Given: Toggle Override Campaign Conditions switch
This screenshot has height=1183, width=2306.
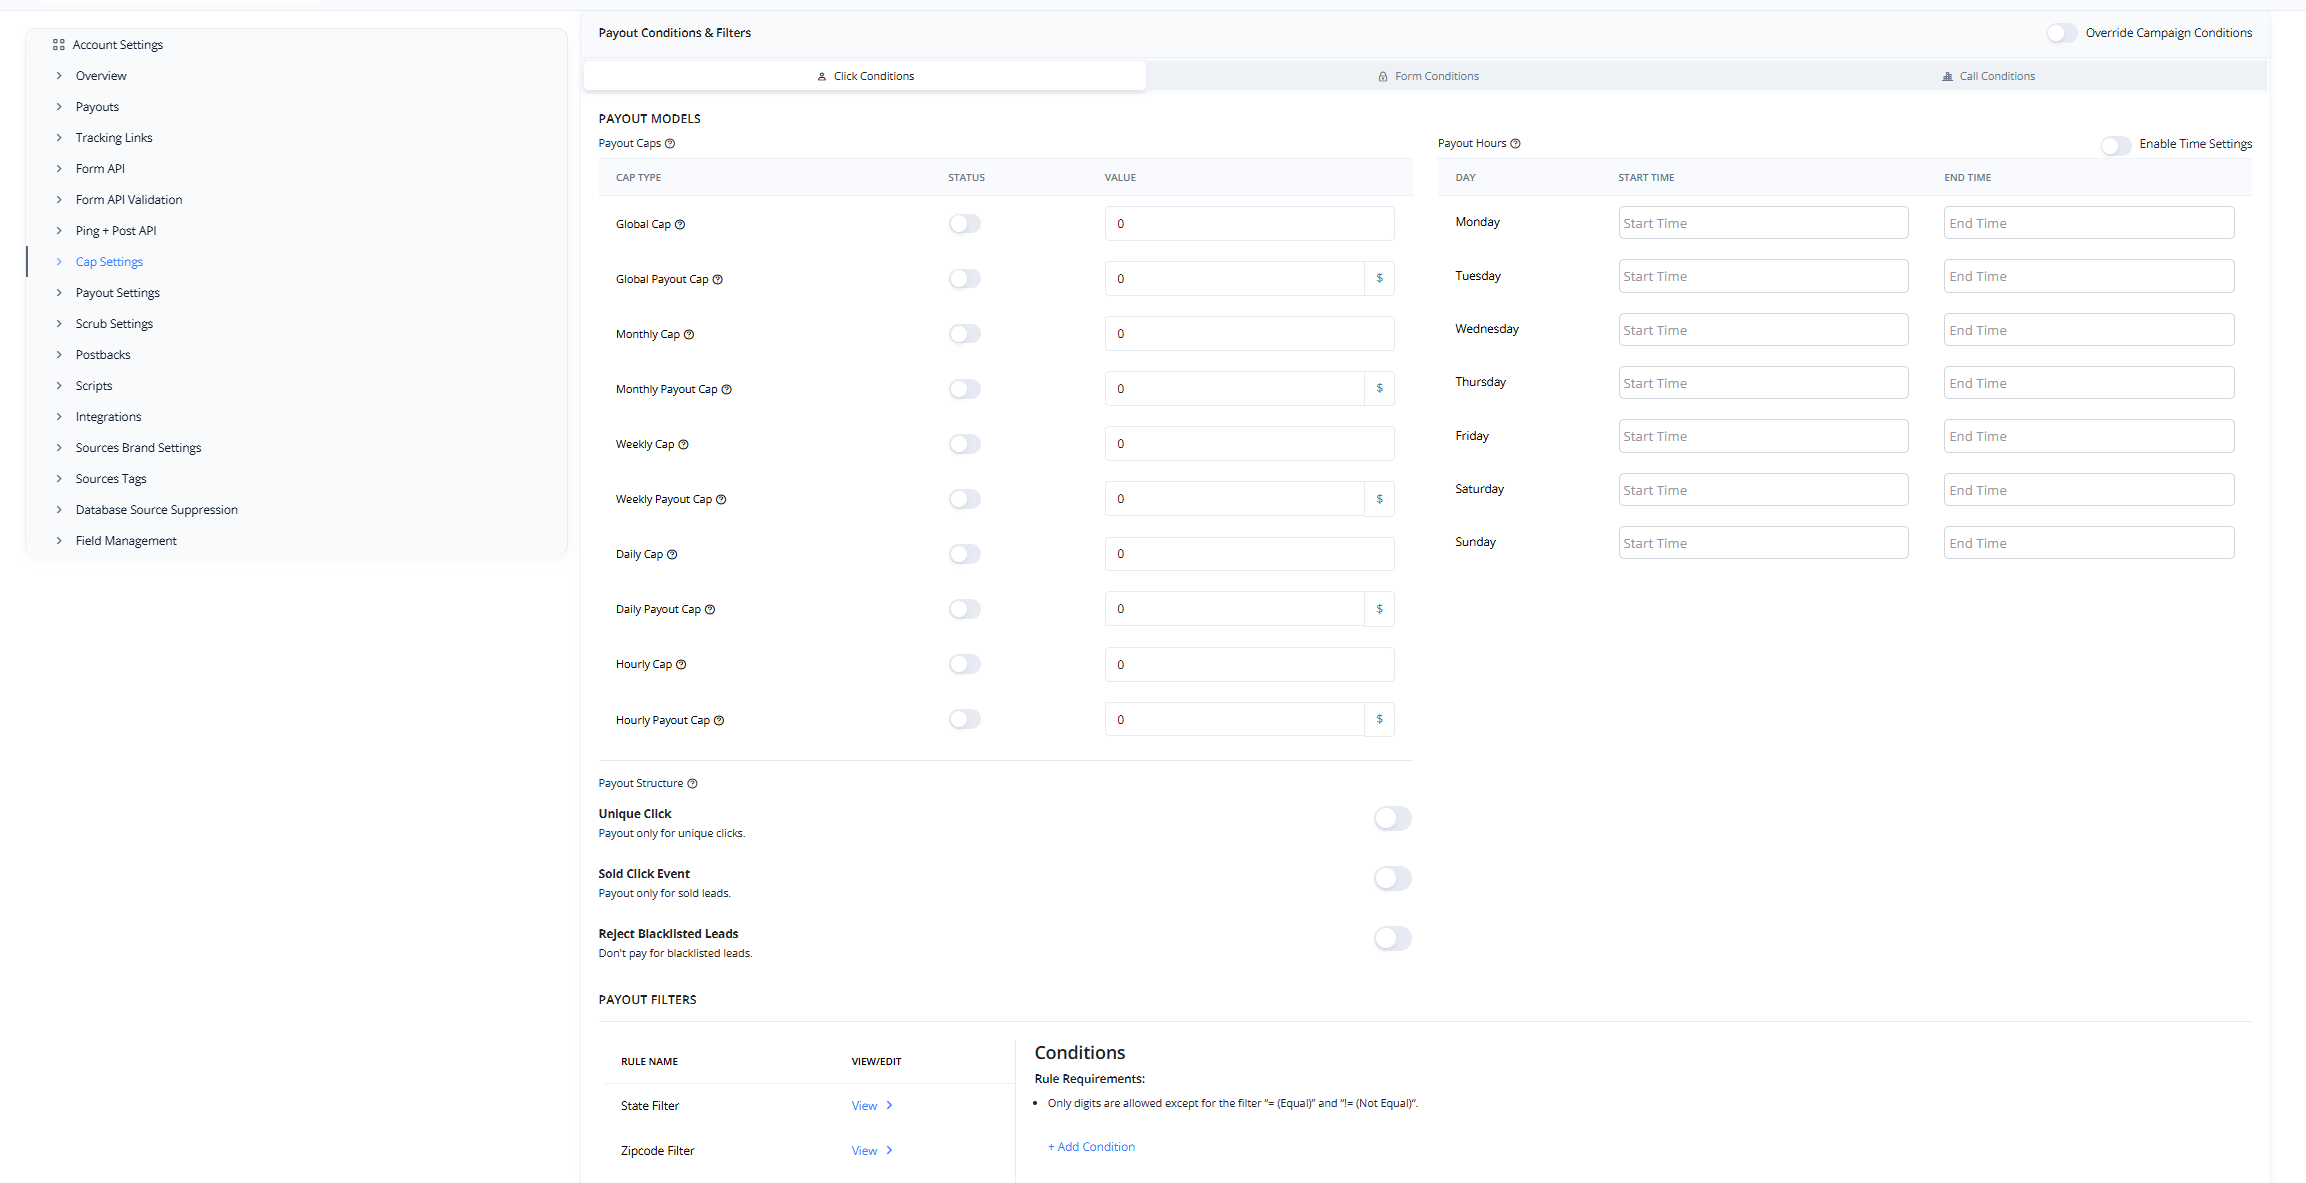Looking at the screenshot, I should pos(2061,33).
